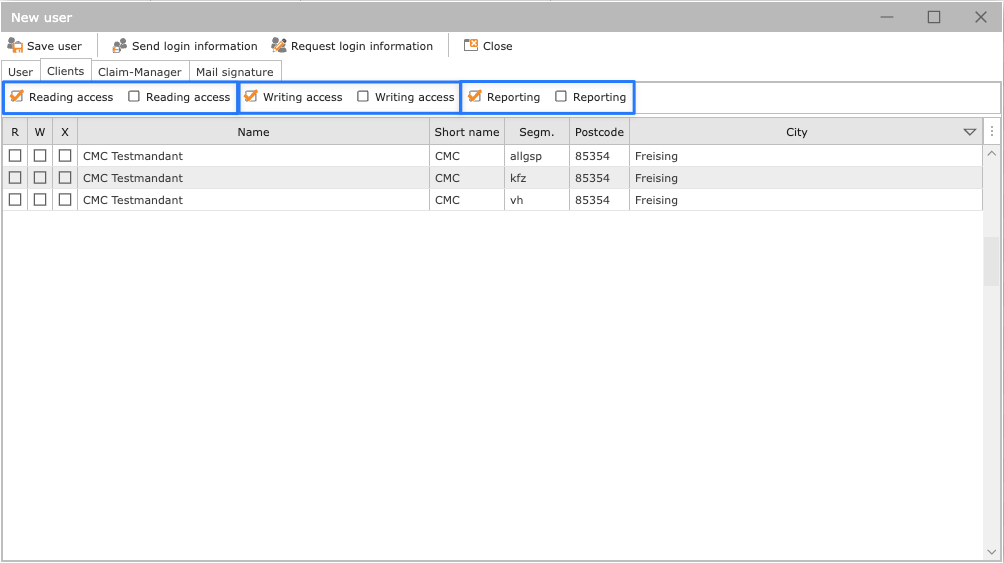Switch to the User tab
1004x563 pixels.
[x=21, y=72]
